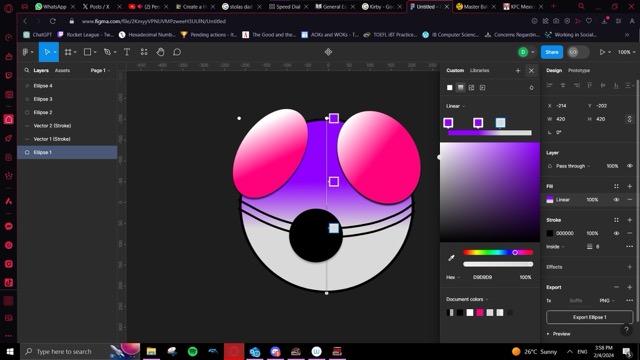The image size is (640, 360).
Task: Switch to the Layers tab
Action: tap(41, 70)
